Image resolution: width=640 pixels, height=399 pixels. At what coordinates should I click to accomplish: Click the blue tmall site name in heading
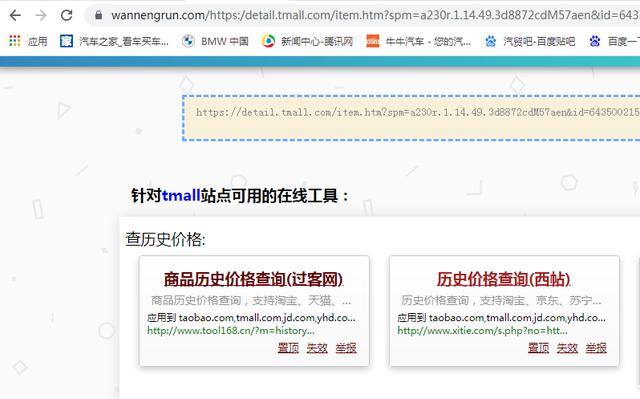click(181, 196)
